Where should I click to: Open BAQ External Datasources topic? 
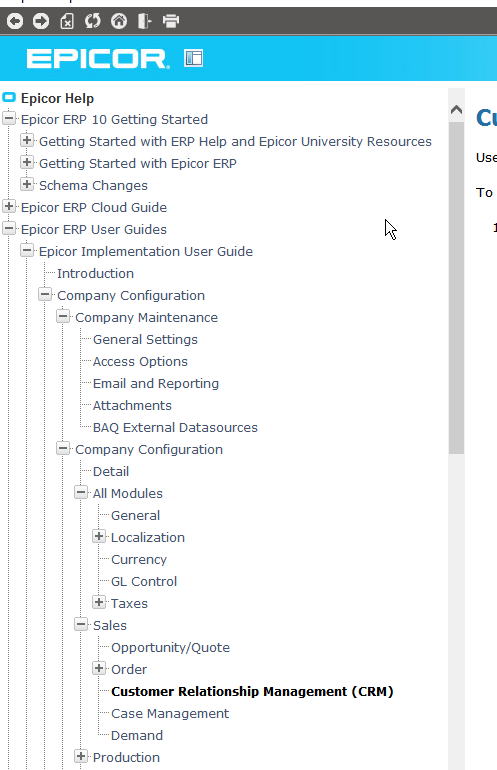click(175, 428)
